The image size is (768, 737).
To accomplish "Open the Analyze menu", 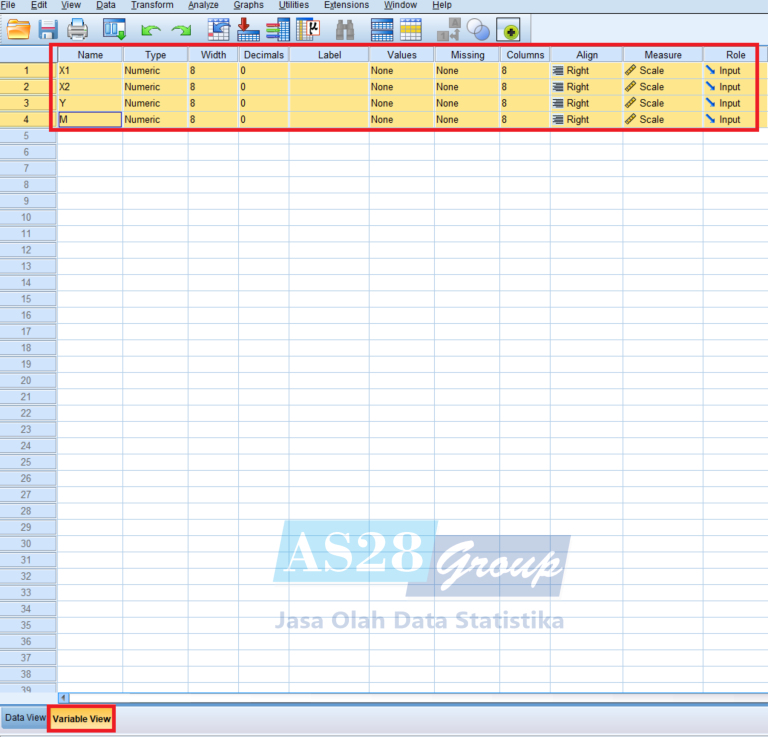I will click(x=203, y=5).
